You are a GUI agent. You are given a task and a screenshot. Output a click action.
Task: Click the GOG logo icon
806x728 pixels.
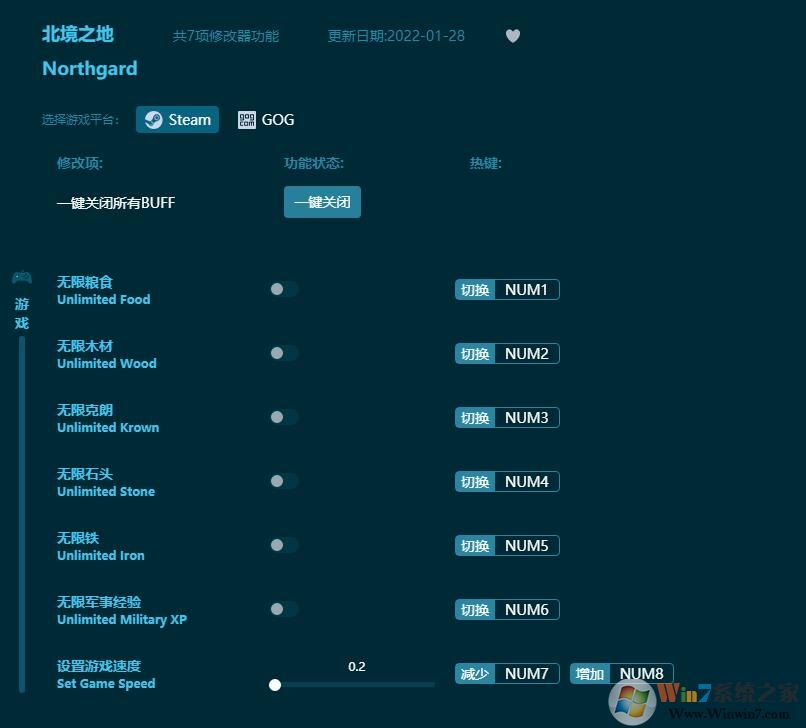(246, 119)
